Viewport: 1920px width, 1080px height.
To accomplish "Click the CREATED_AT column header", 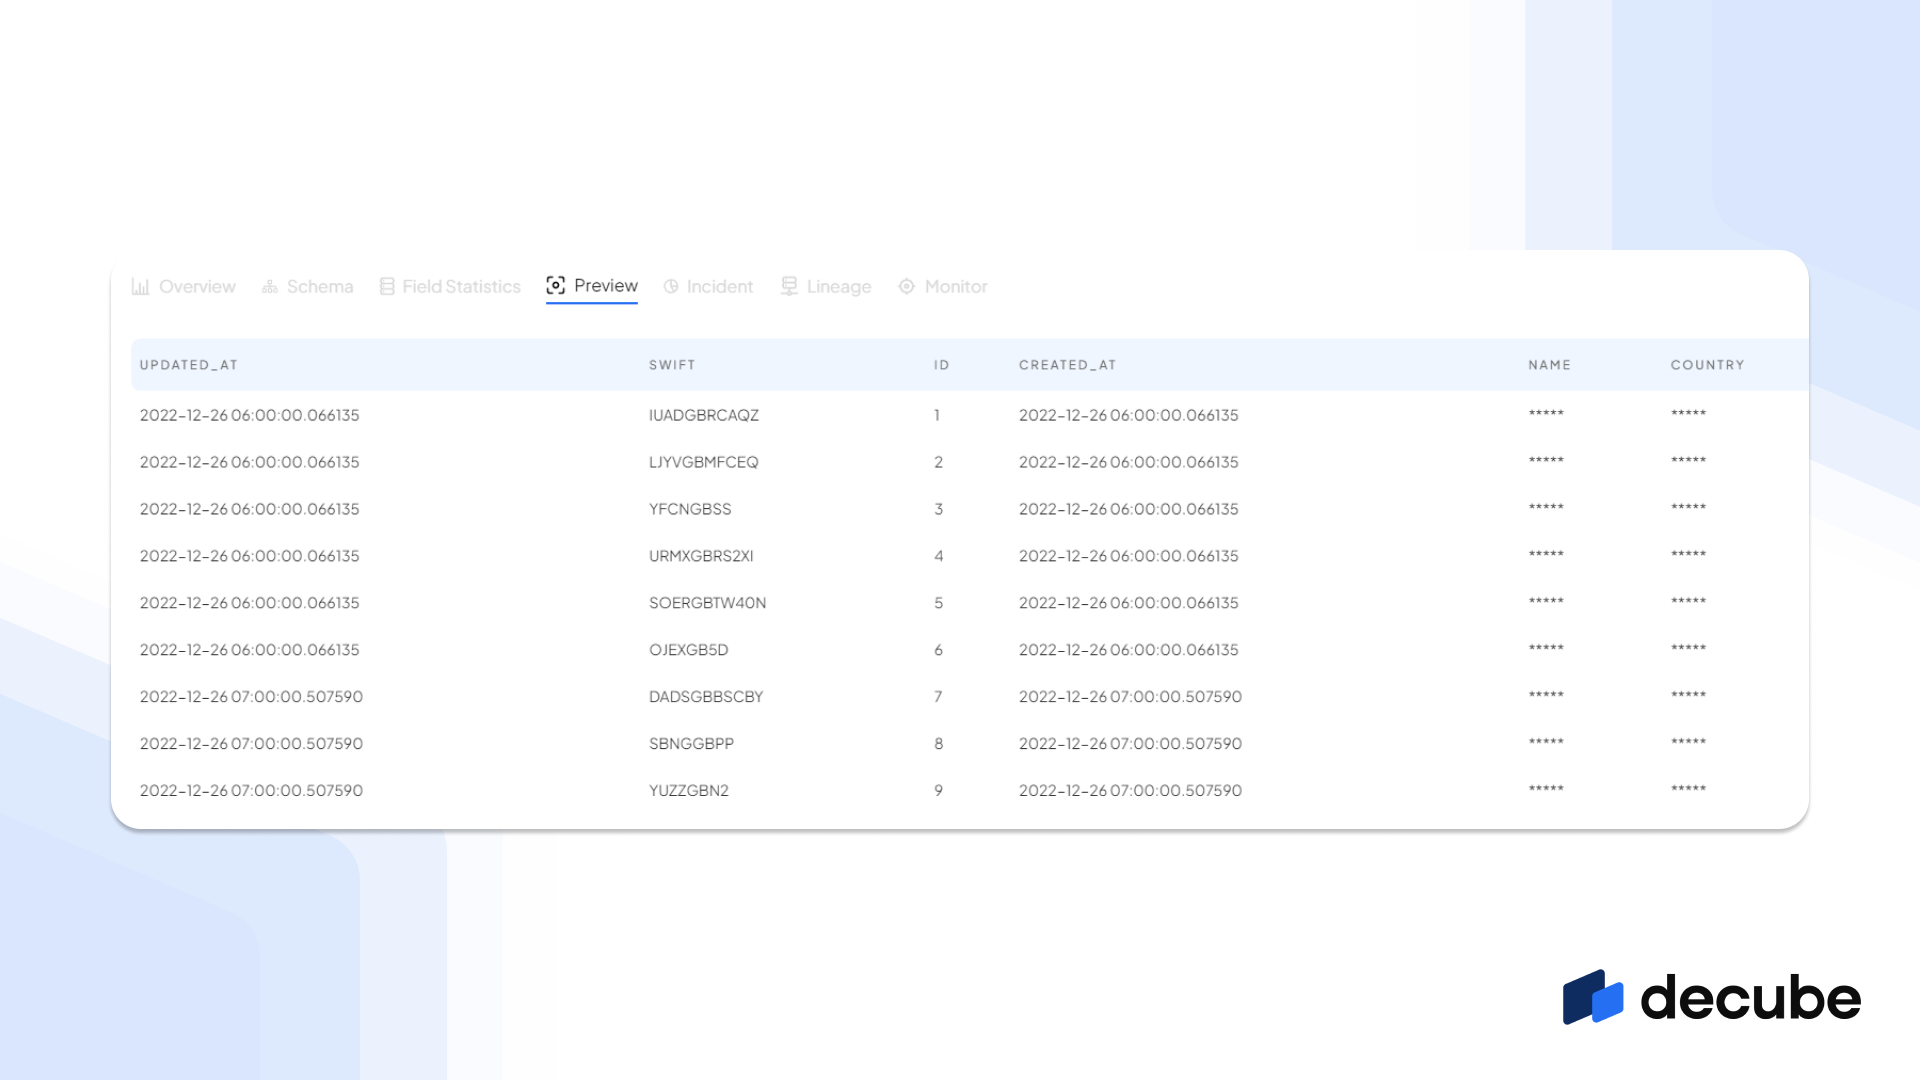I will (1067, 365).
